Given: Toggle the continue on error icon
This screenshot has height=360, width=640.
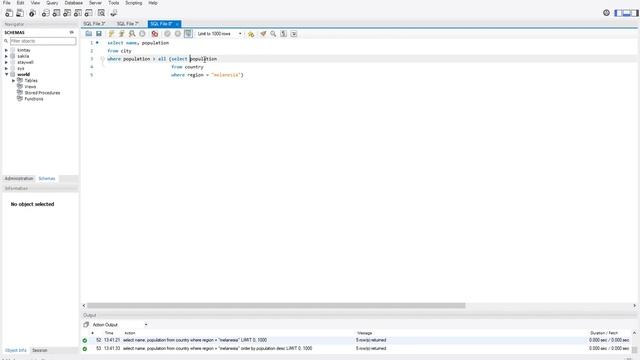Looking at the screenshot, I should tap(155, 34).
